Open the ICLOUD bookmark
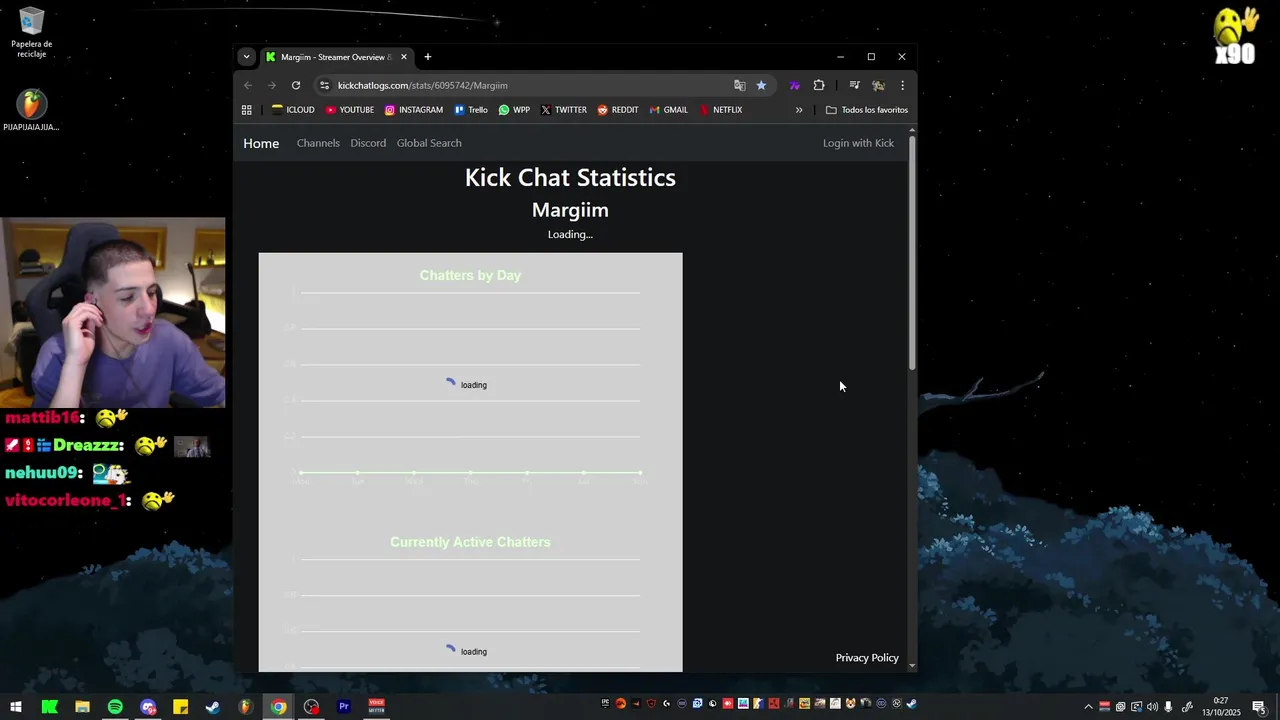The height and width of the screenshot is (720, 1280). coord(293,110)
